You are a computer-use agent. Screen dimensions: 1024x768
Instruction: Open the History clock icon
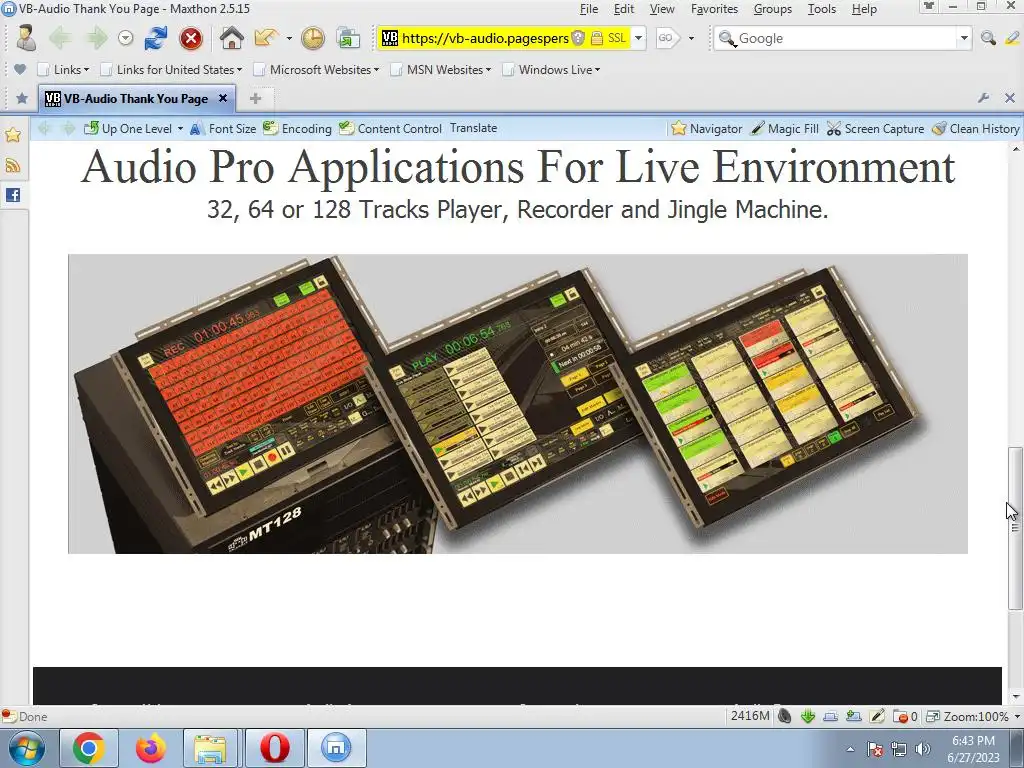313,38
